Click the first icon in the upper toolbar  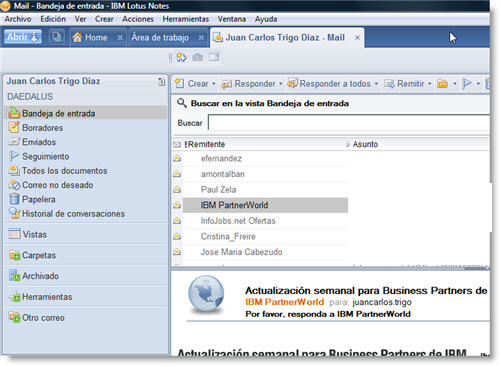[x=181, y=57]
